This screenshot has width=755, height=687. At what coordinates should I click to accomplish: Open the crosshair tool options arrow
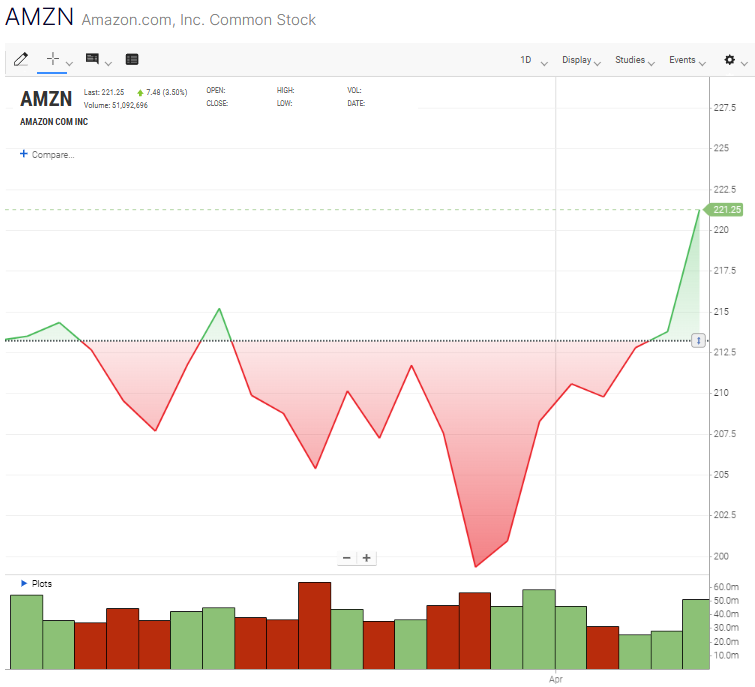point(69,64)
